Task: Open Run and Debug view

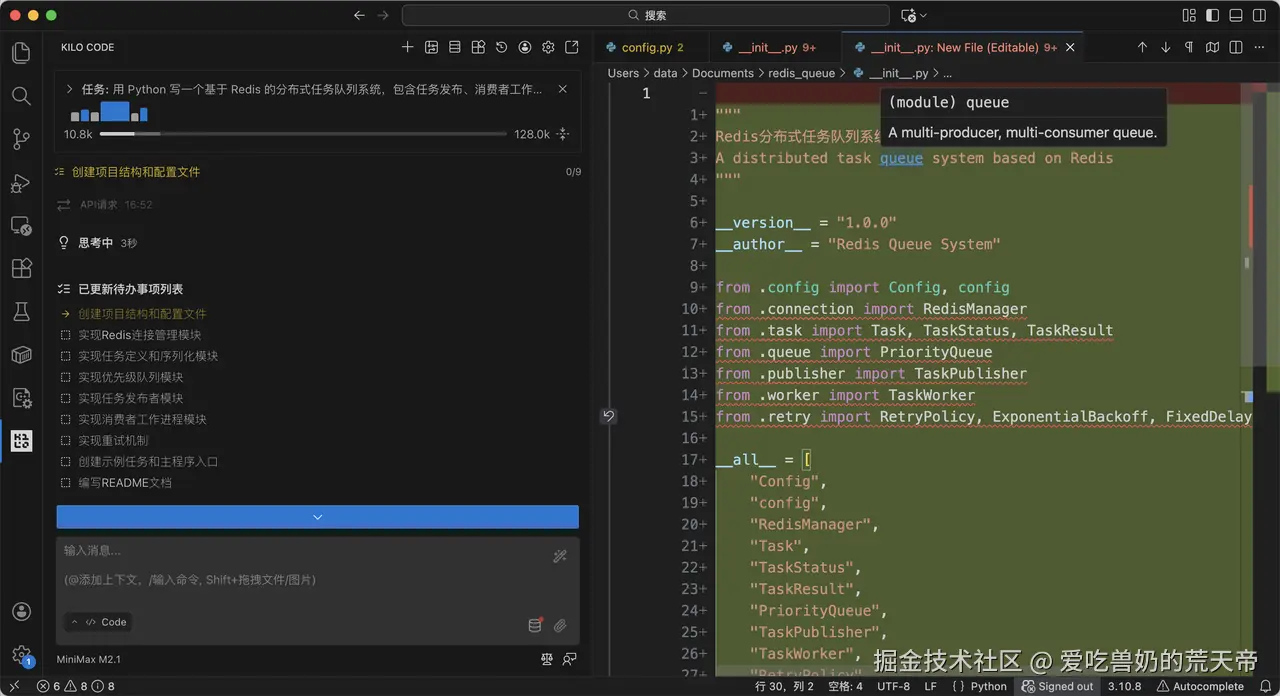Action: [x=21, y=183]
